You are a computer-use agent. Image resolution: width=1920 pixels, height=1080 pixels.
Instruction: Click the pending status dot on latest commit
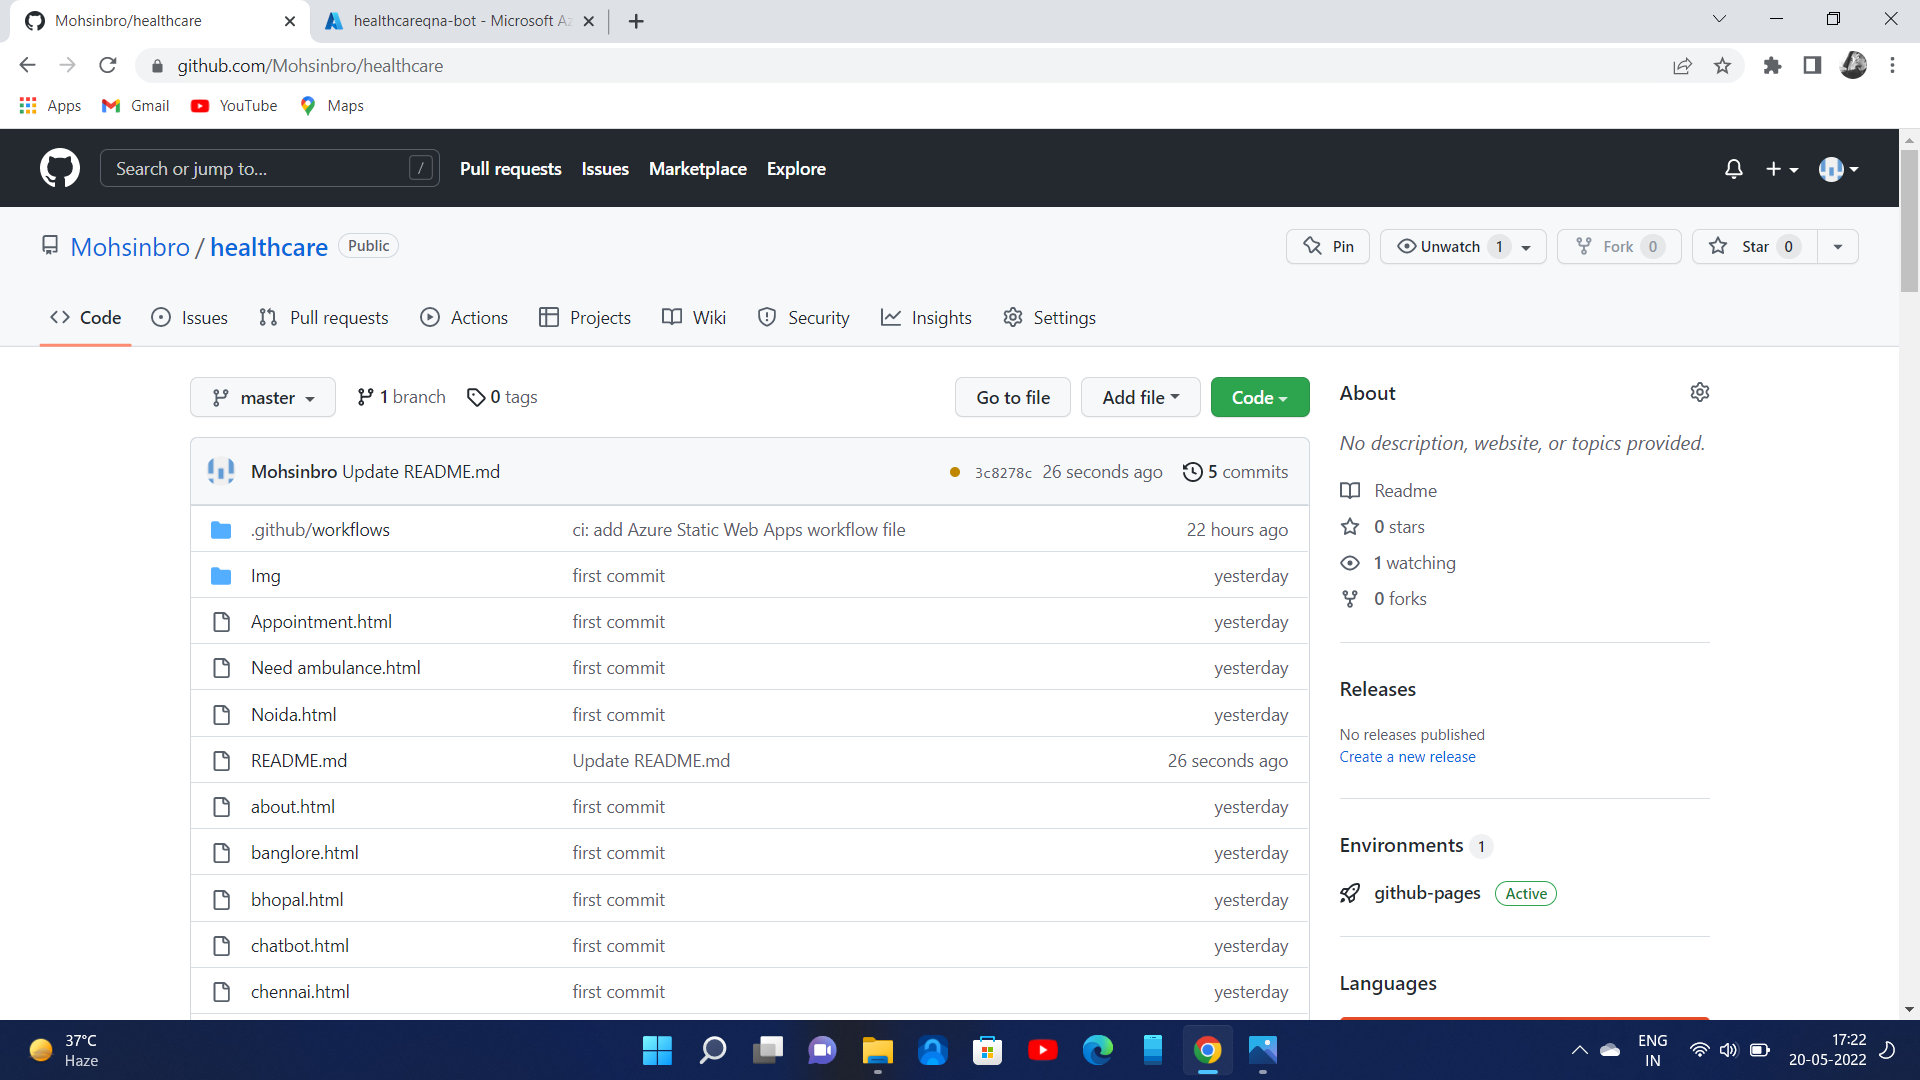955,472
